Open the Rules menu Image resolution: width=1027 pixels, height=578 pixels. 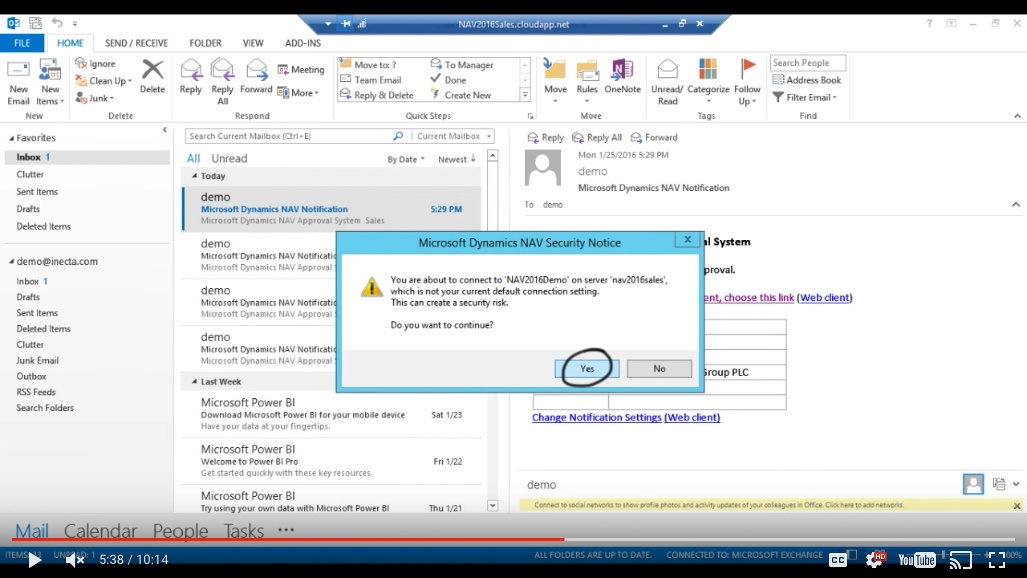pyautogui.click(x=587, y=82)
